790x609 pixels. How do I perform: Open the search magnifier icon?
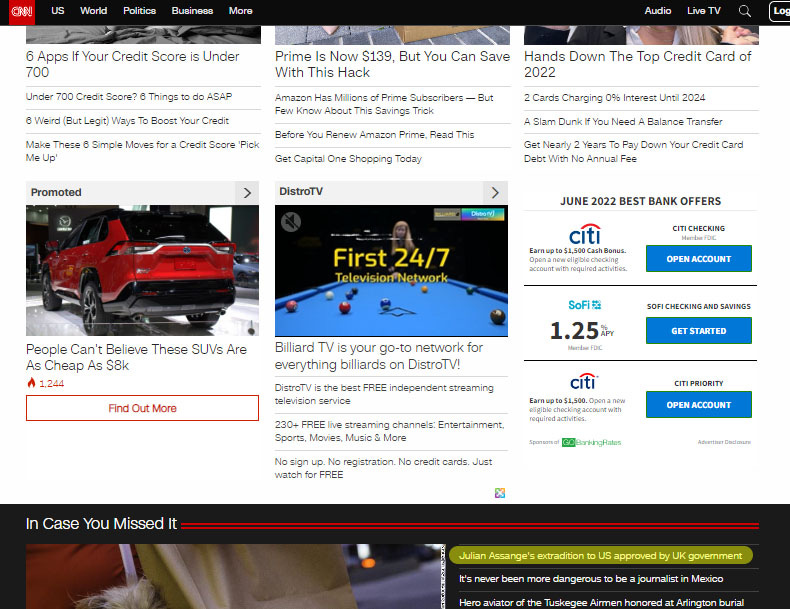(744, 11)
